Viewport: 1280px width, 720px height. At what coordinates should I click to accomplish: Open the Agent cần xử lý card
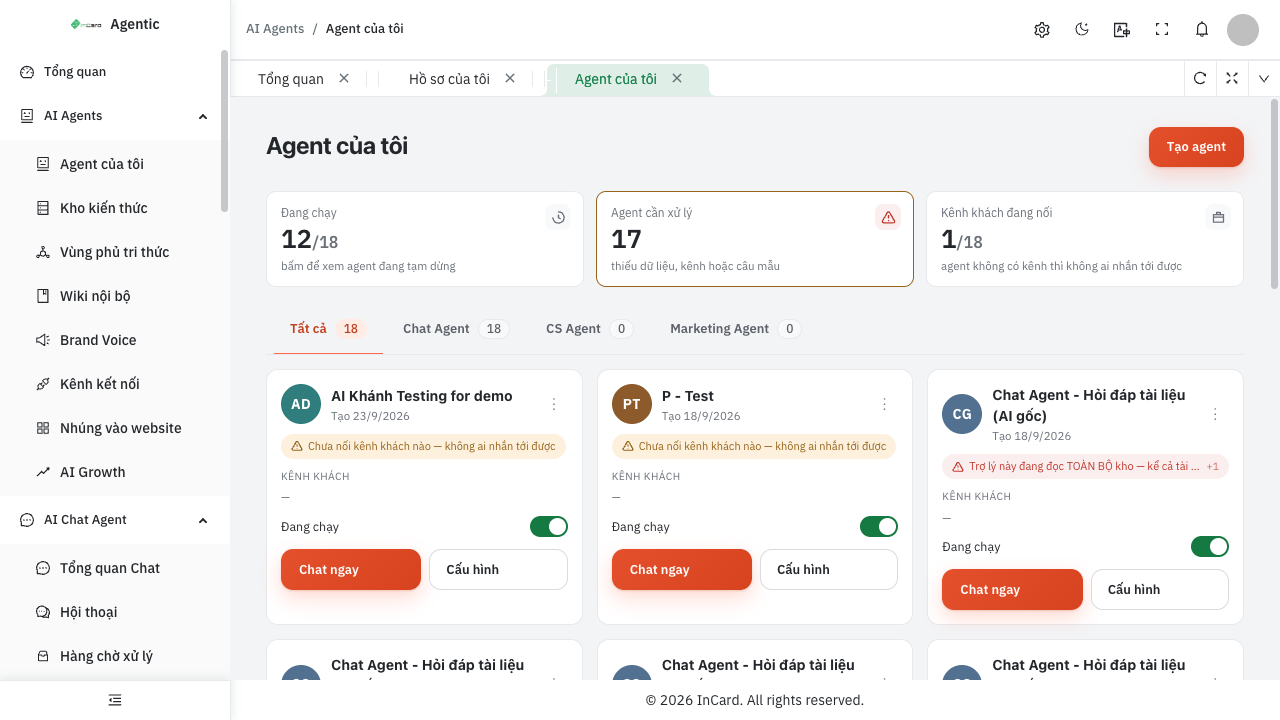pyautogui.click(x=755, y=239)
